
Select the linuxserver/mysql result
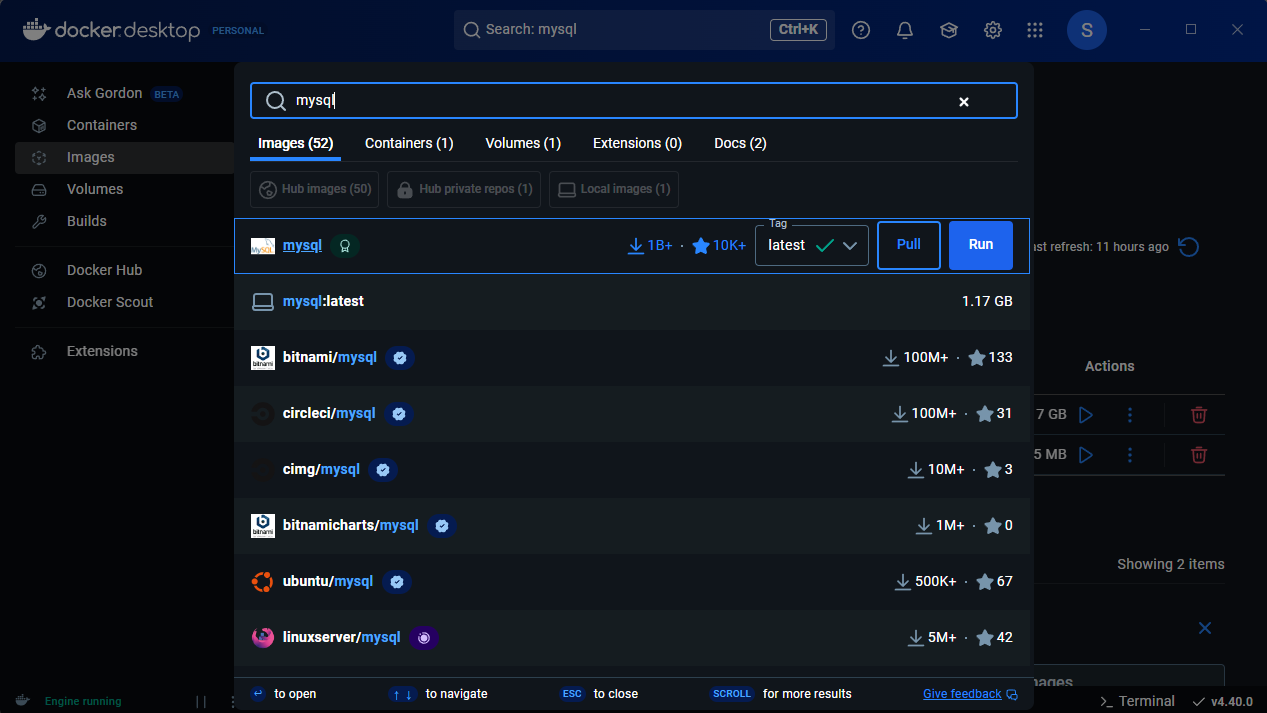(632, 638)
